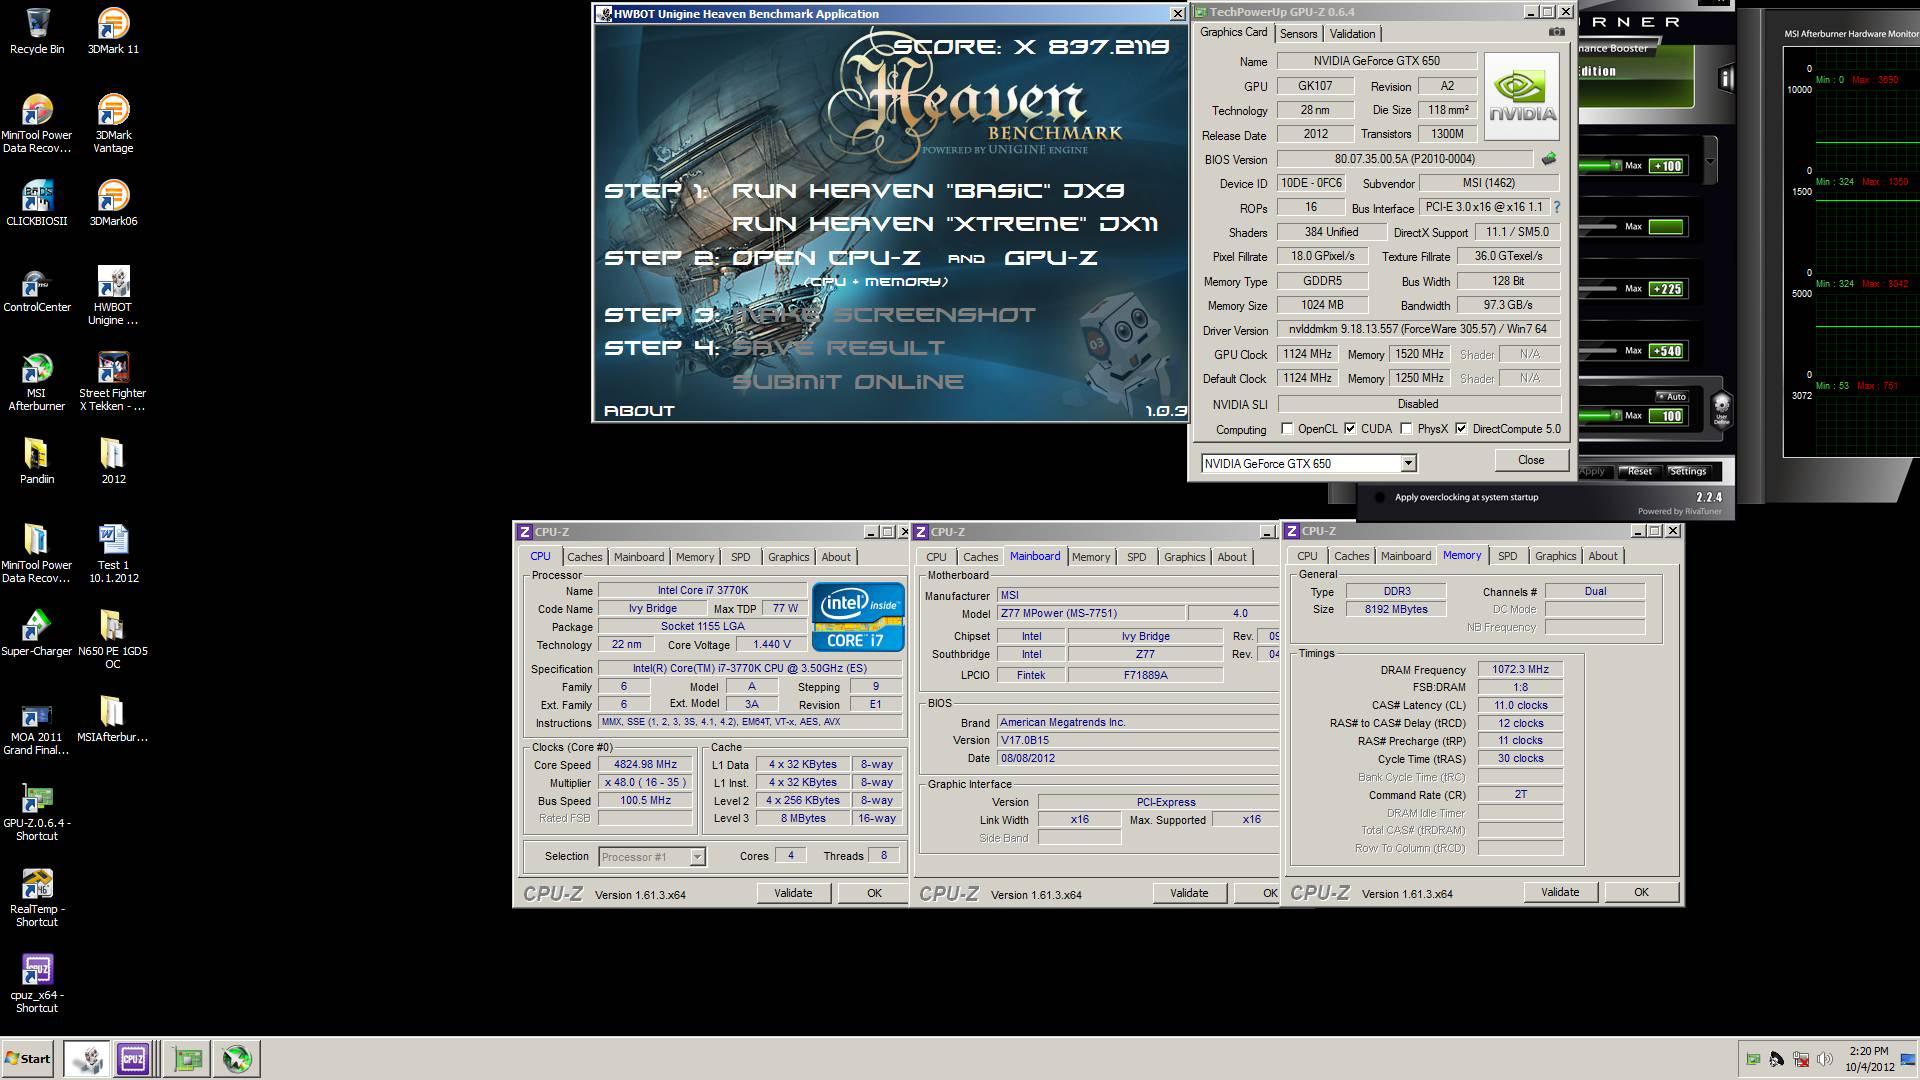Viewport: 1920px width, 1080px height.
Task: Open the 2012 folder
Action: (113, 461)
